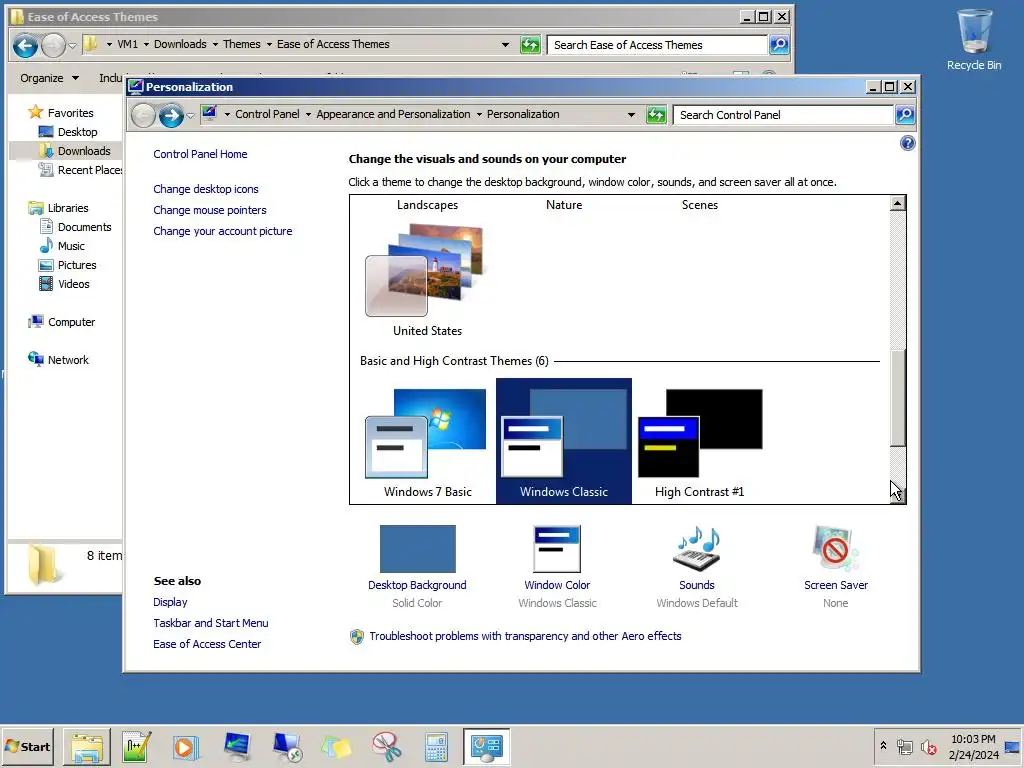1024x768 pixels.
Task: Select Recent Places in Explorer sidebar
Action: pos(80,170)
